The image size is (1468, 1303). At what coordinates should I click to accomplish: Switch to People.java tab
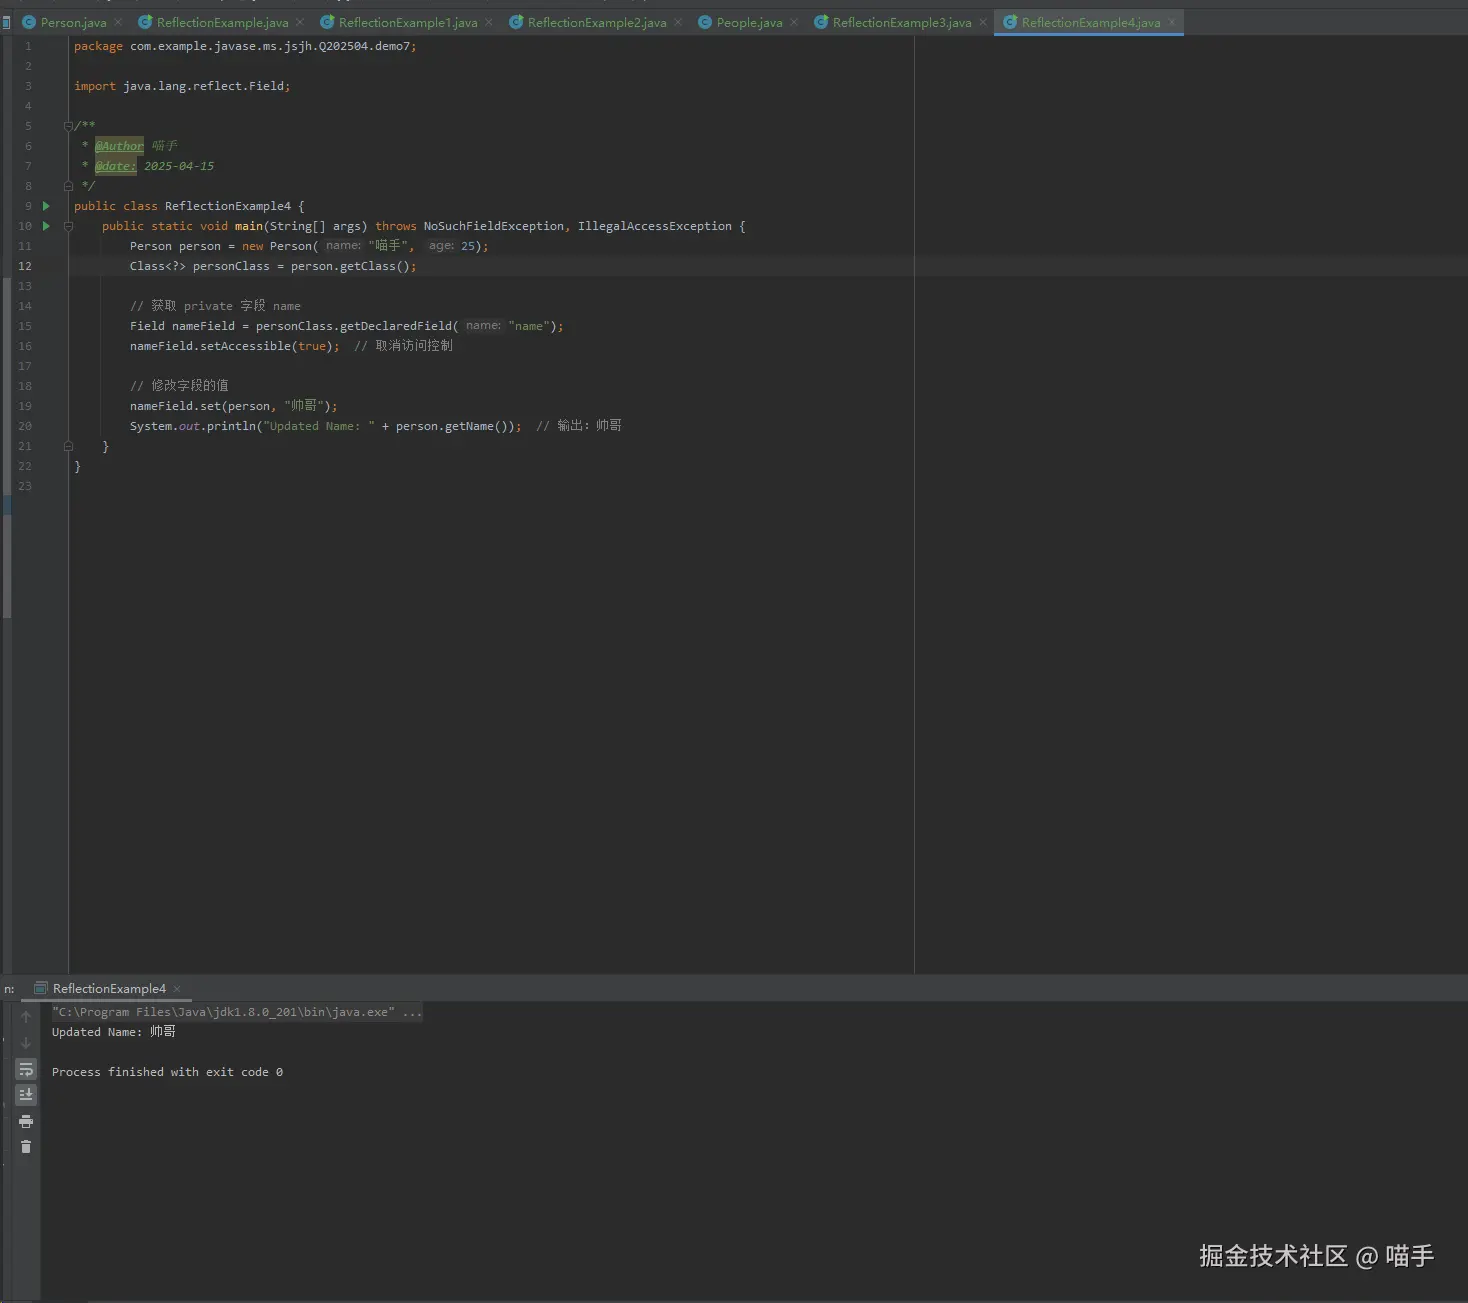pos(749,22)
